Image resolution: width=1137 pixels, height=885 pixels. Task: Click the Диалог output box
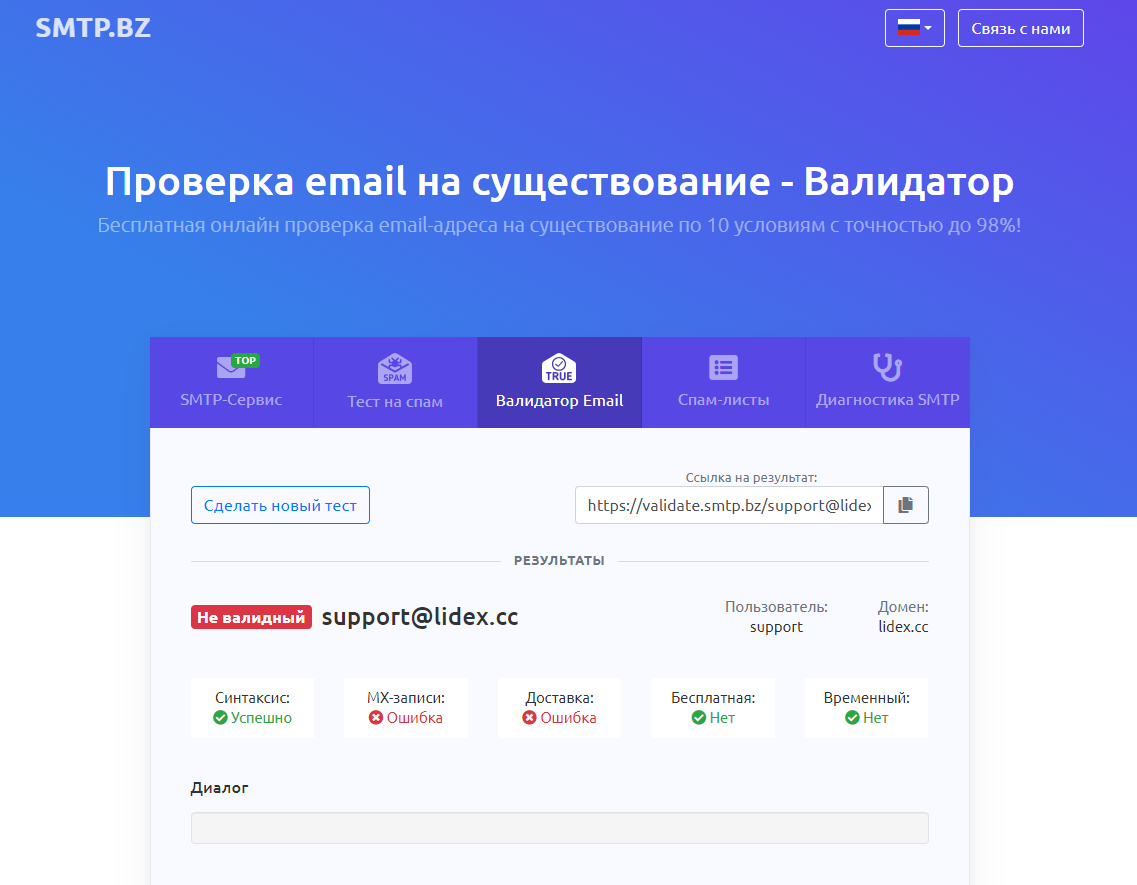coord(559,828)
